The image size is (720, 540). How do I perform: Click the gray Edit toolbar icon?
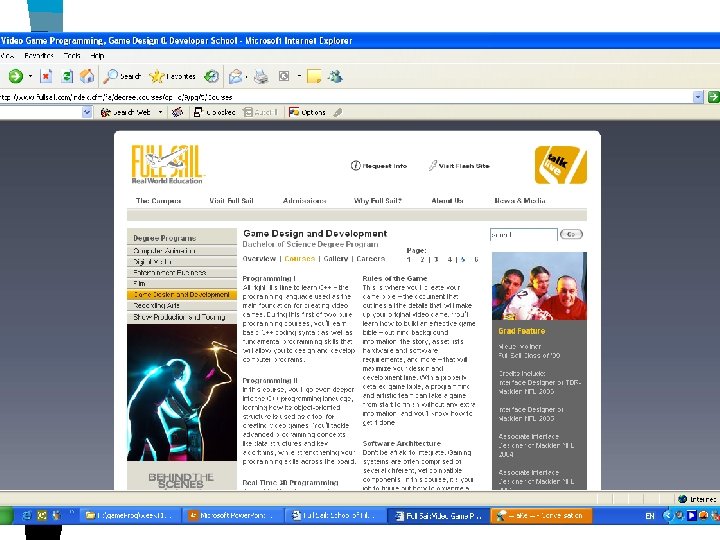pos(284,76)
